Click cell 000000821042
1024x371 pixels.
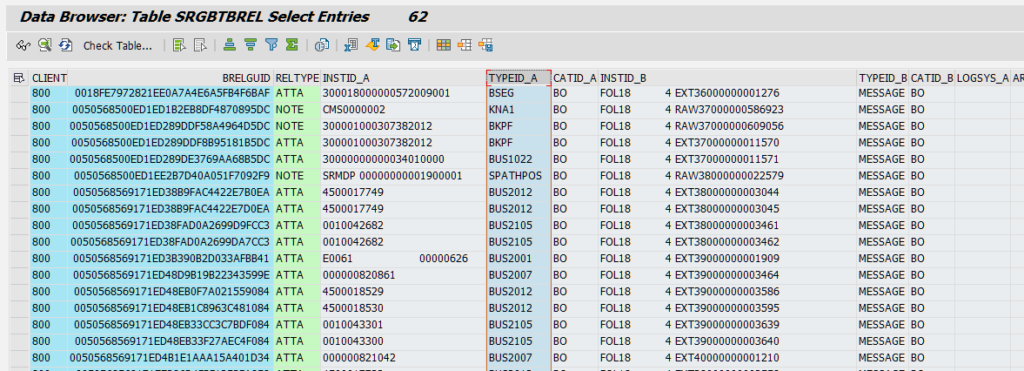[x=403, y=358]
